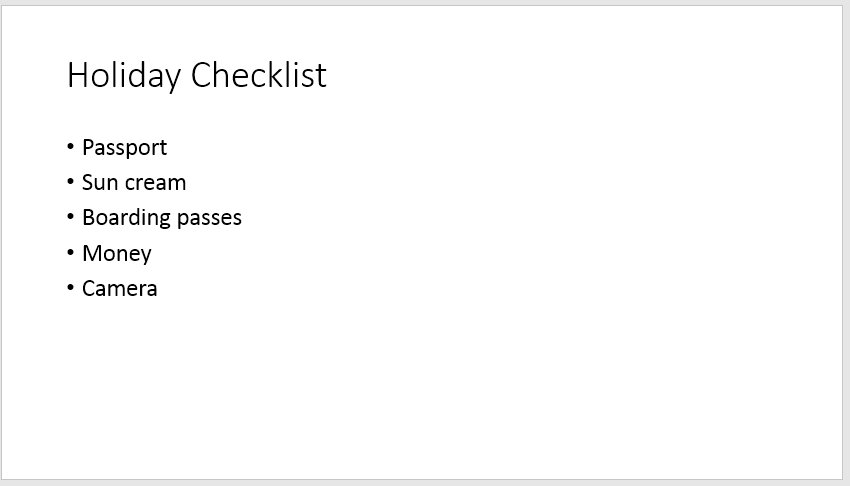The height and width of the screenshot is (486, 850).
Task: Select the Passport bullet text
Action: tap(125, 147)
